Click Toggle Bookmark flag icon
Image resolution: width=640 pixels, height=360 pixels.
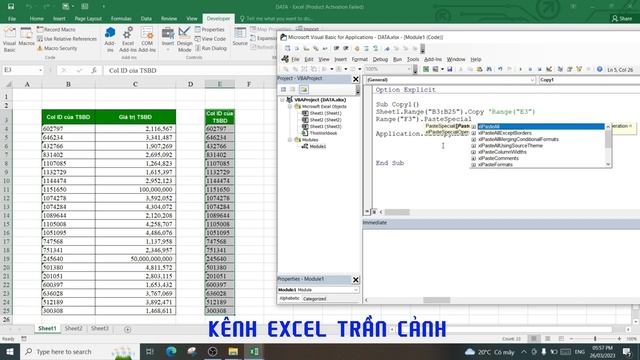click(387, 48)
